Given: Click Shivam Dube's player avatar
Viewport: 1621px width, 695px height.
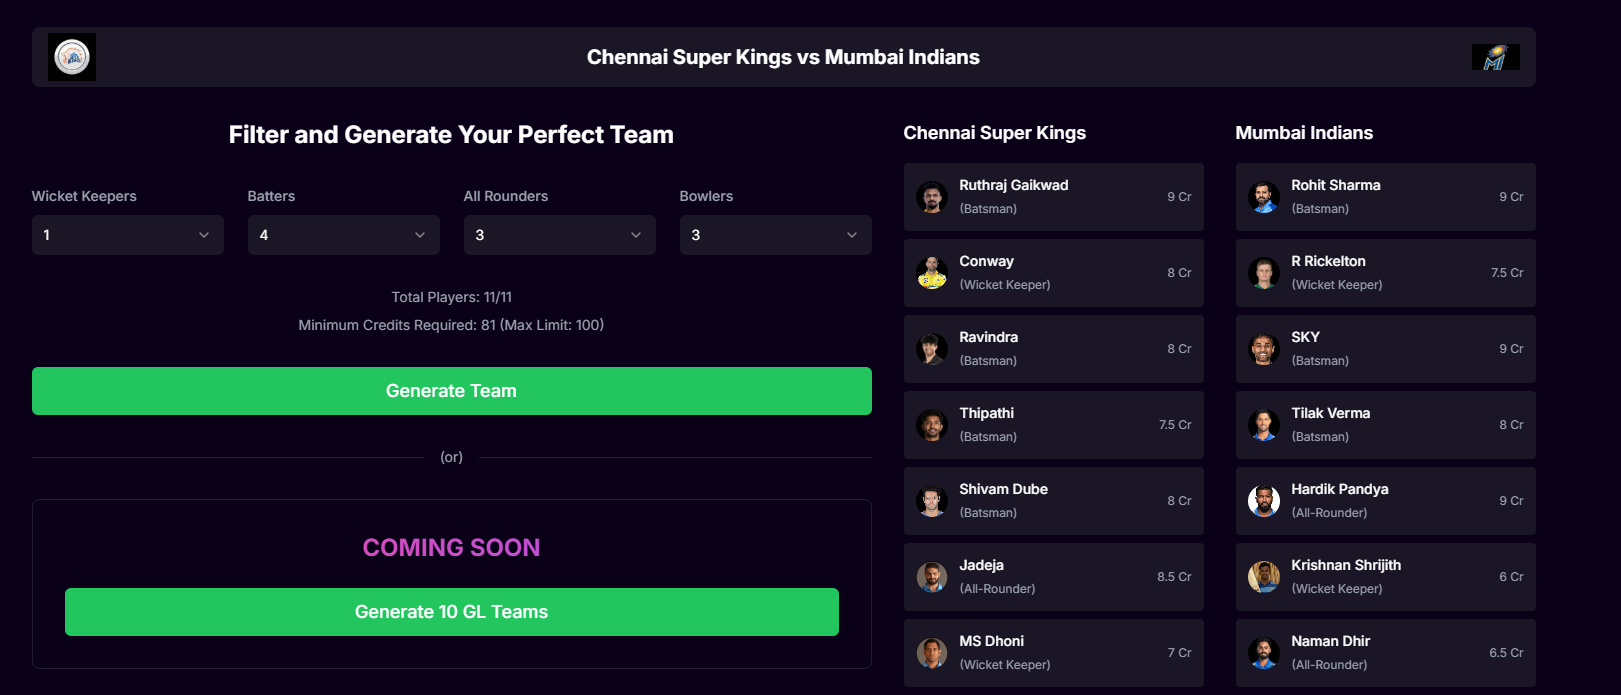Looking at the screenshot, I should pyautogui.click(x=932, y=501).
